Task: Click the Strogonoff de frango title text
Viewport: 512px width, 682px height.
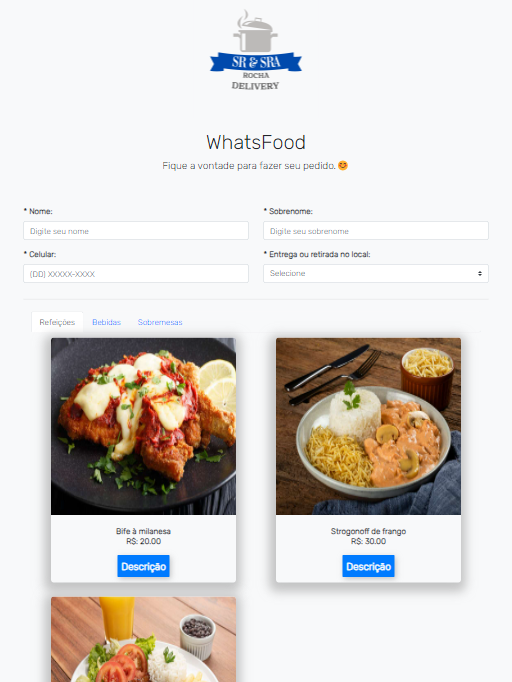Action: tap(368, 531)
